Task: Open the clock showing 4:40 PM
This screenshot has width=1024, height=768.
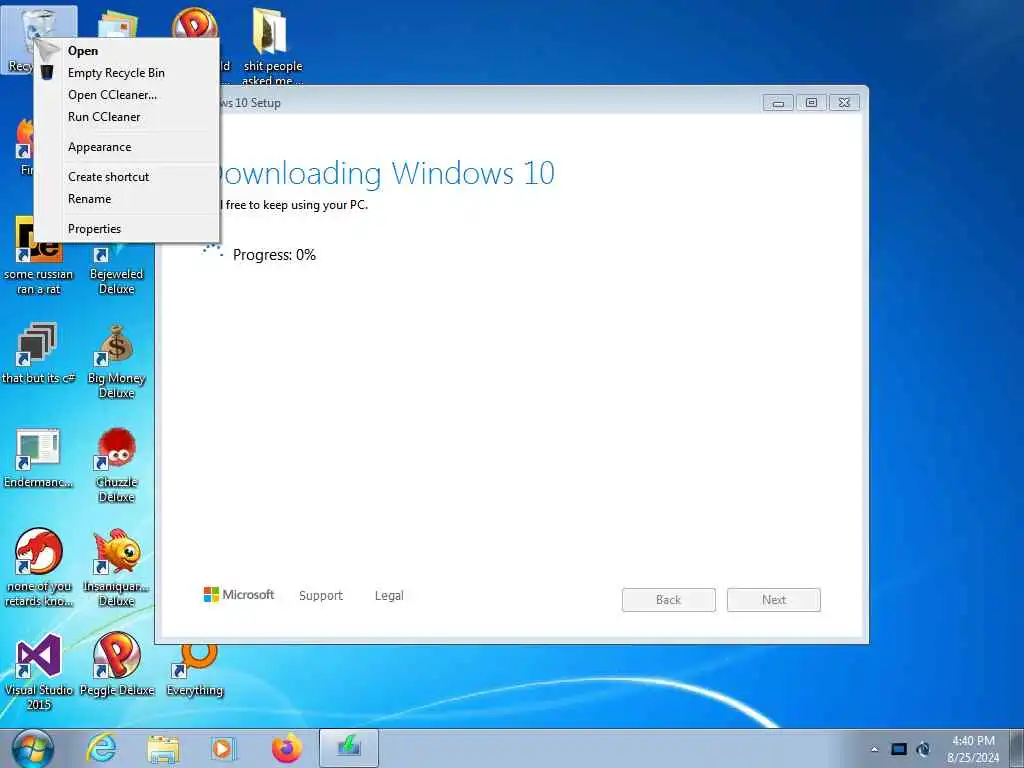Action: click(973, 749)
